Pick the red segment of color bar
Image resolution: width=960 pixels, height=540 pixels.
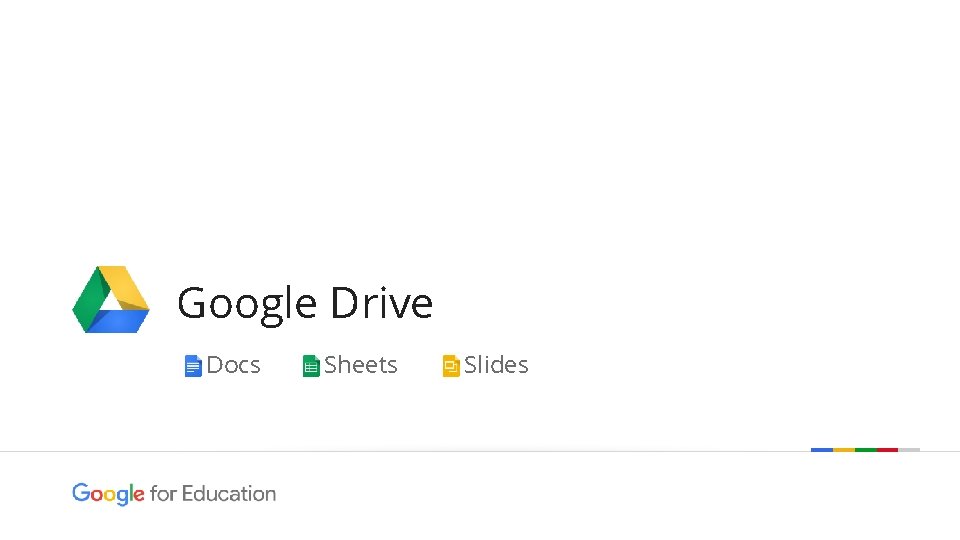click(887, 450)
